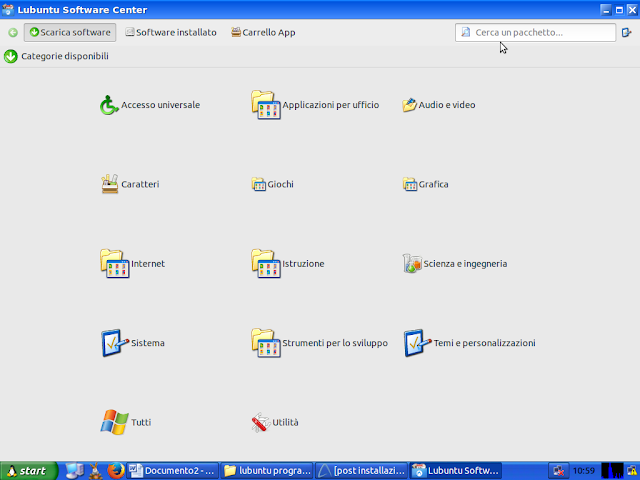The image size is (640, 480).
Task: Click the Lubuntu Softw... taskbar button
Action: pos(456,471)
